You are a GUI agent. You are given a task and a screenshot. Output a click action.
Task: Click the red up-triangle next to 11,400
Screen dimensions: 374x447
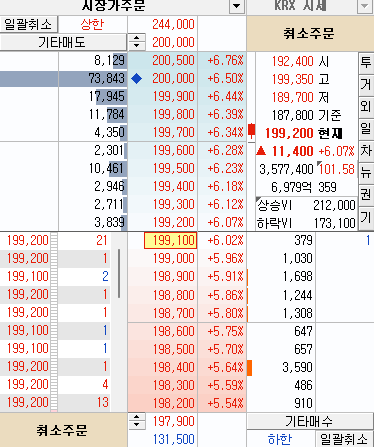click(261, 151)
